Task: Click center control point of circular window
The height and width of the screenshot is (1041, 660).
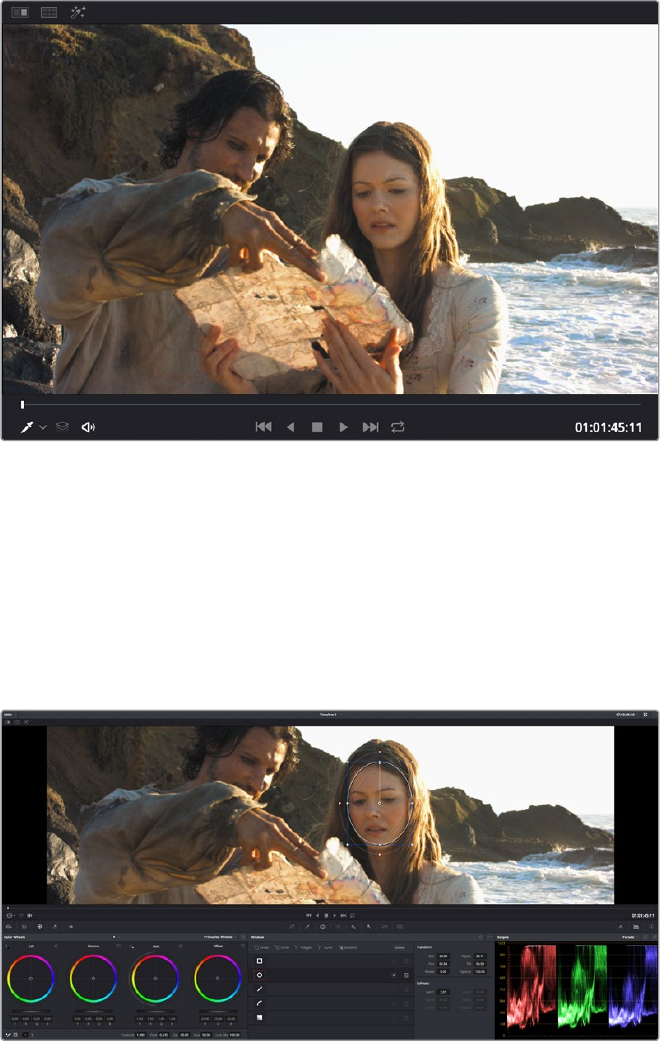Action: pos(379,803)
